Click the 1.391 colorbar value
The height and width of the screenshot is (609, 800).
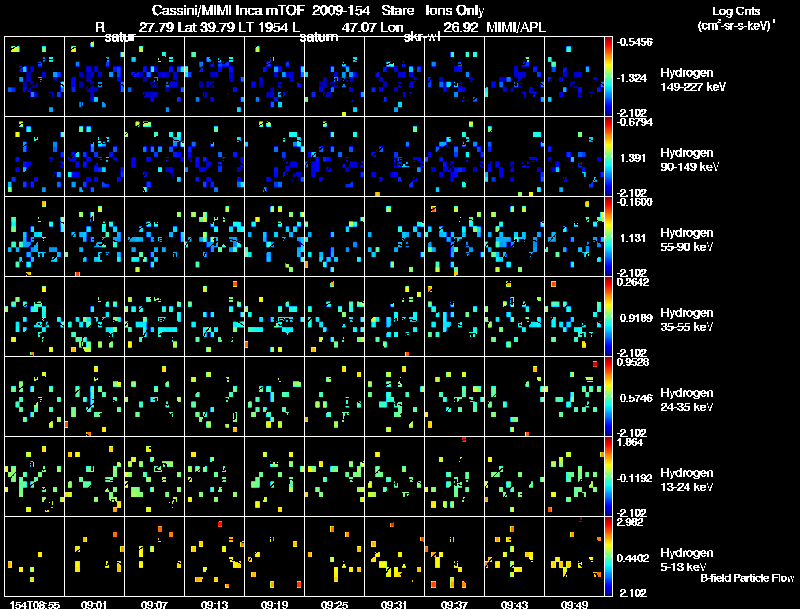point(633,158)
